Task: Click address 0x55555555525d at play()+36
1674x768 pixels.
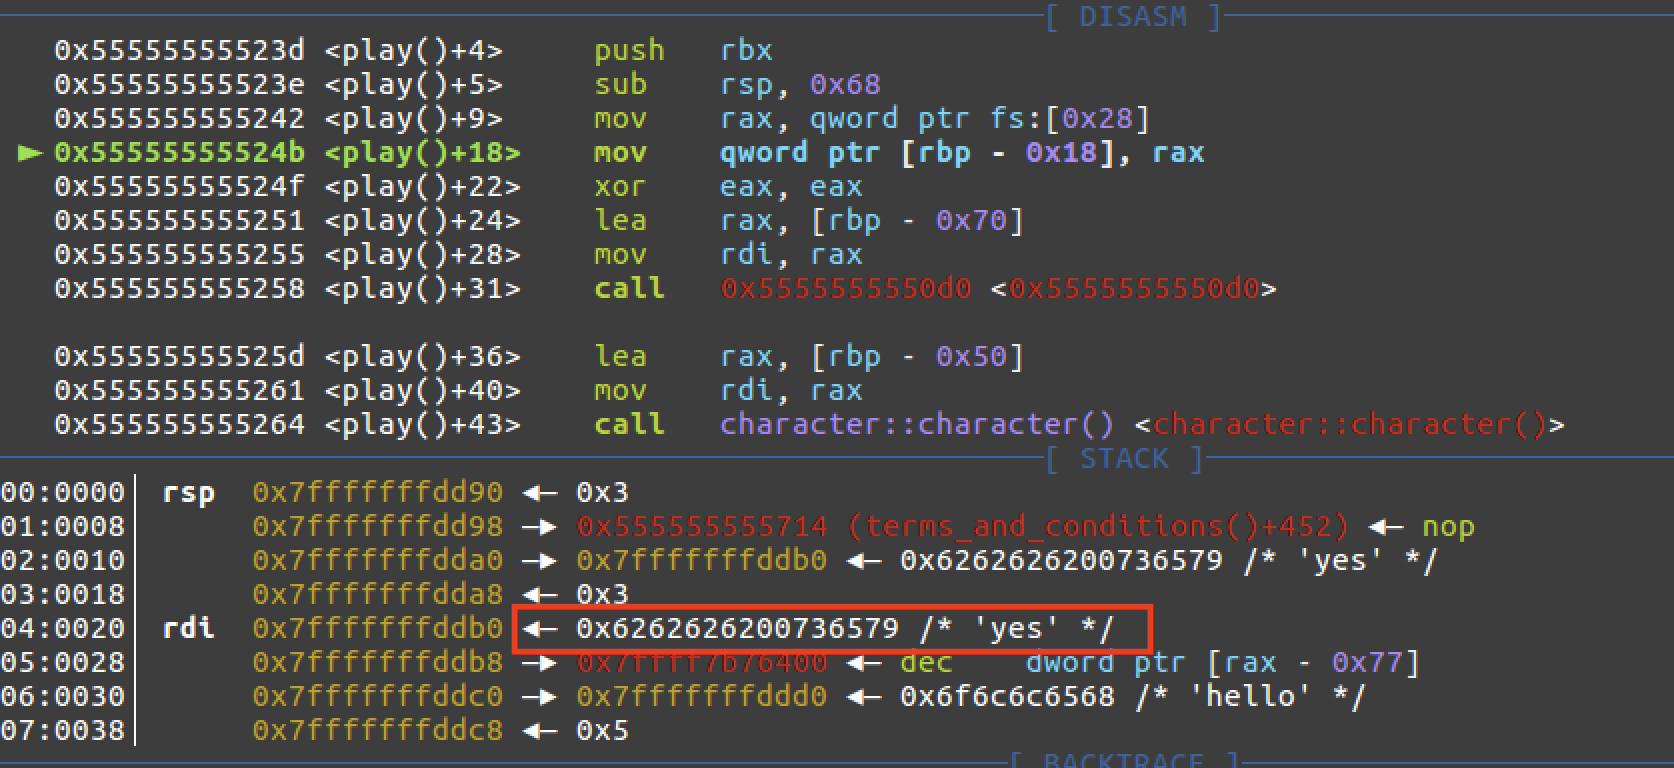Action: 179,356
